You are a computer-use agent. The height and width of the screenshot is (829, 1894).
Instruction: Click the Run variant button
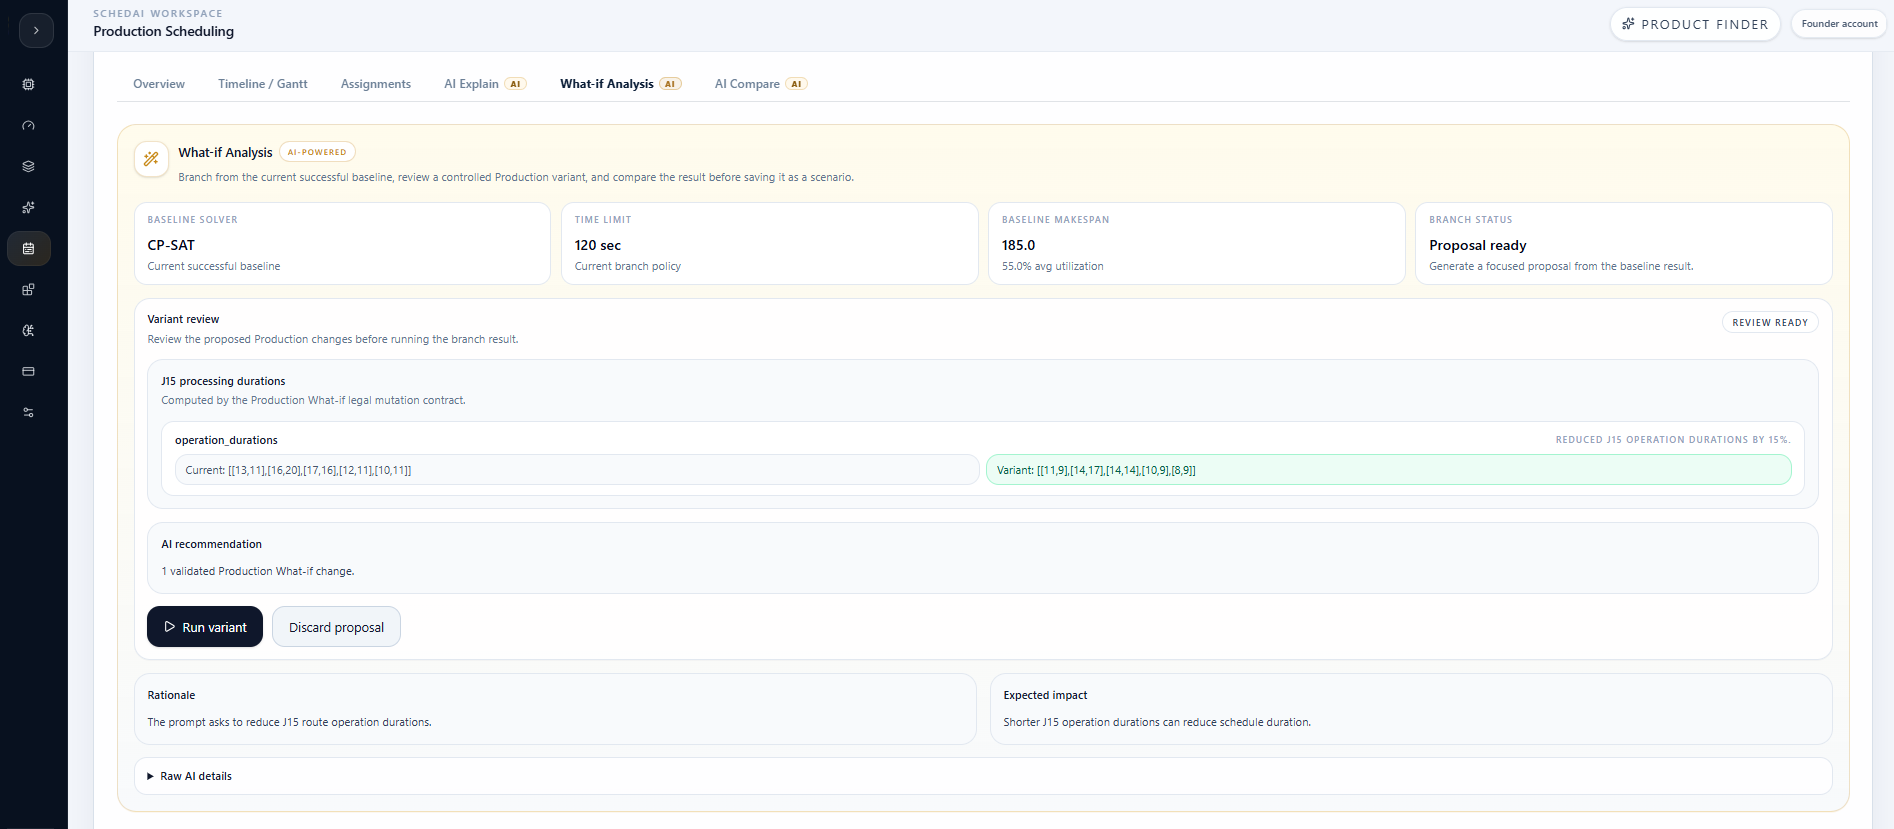tap(205, 627)
